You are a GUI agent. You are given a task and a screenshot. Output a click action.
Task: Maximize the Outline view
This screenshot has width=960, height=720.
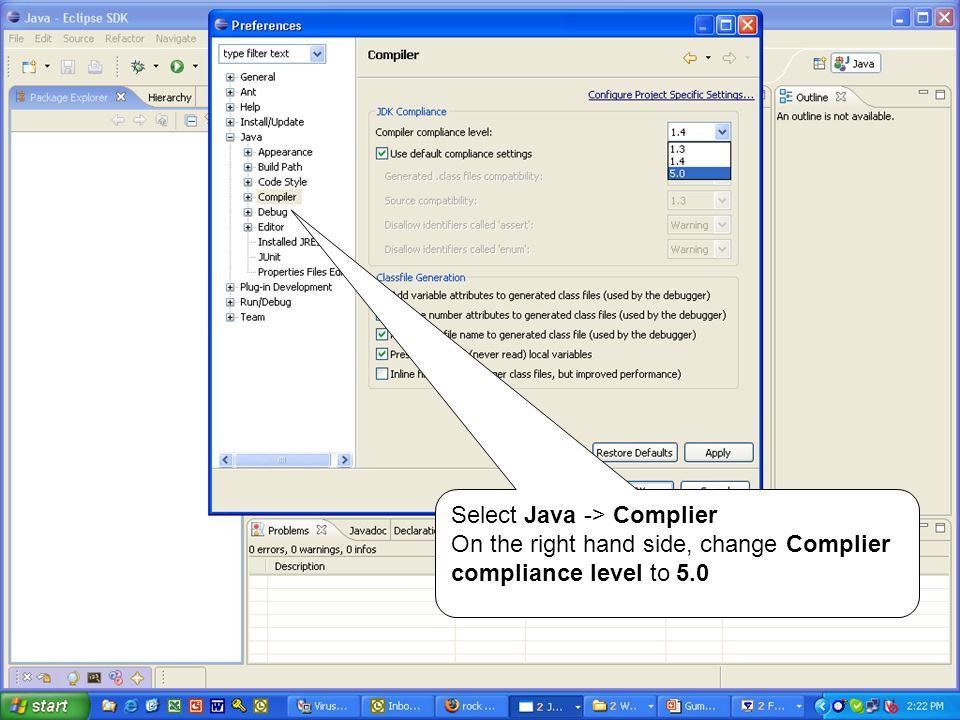940,94
